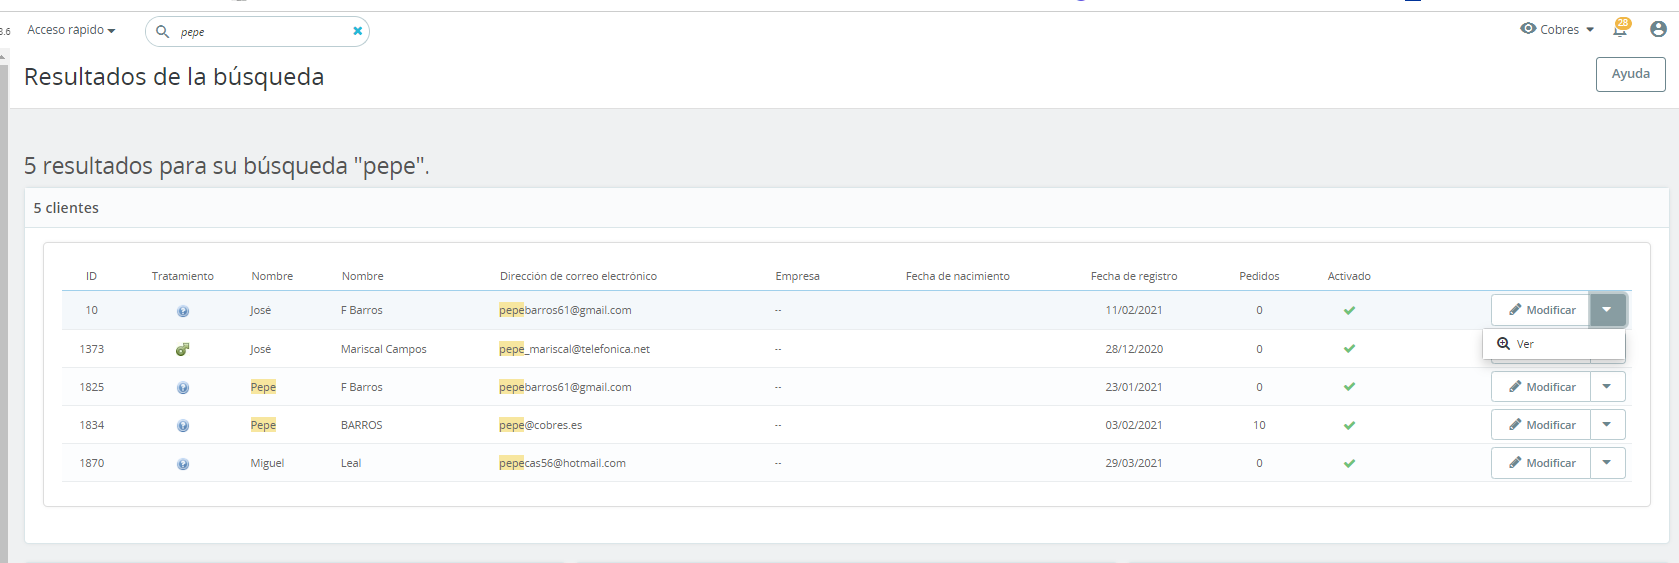Toggle the Activado check for client 1834
This screenshot has height=563, width=1679.
[1349, 425]
